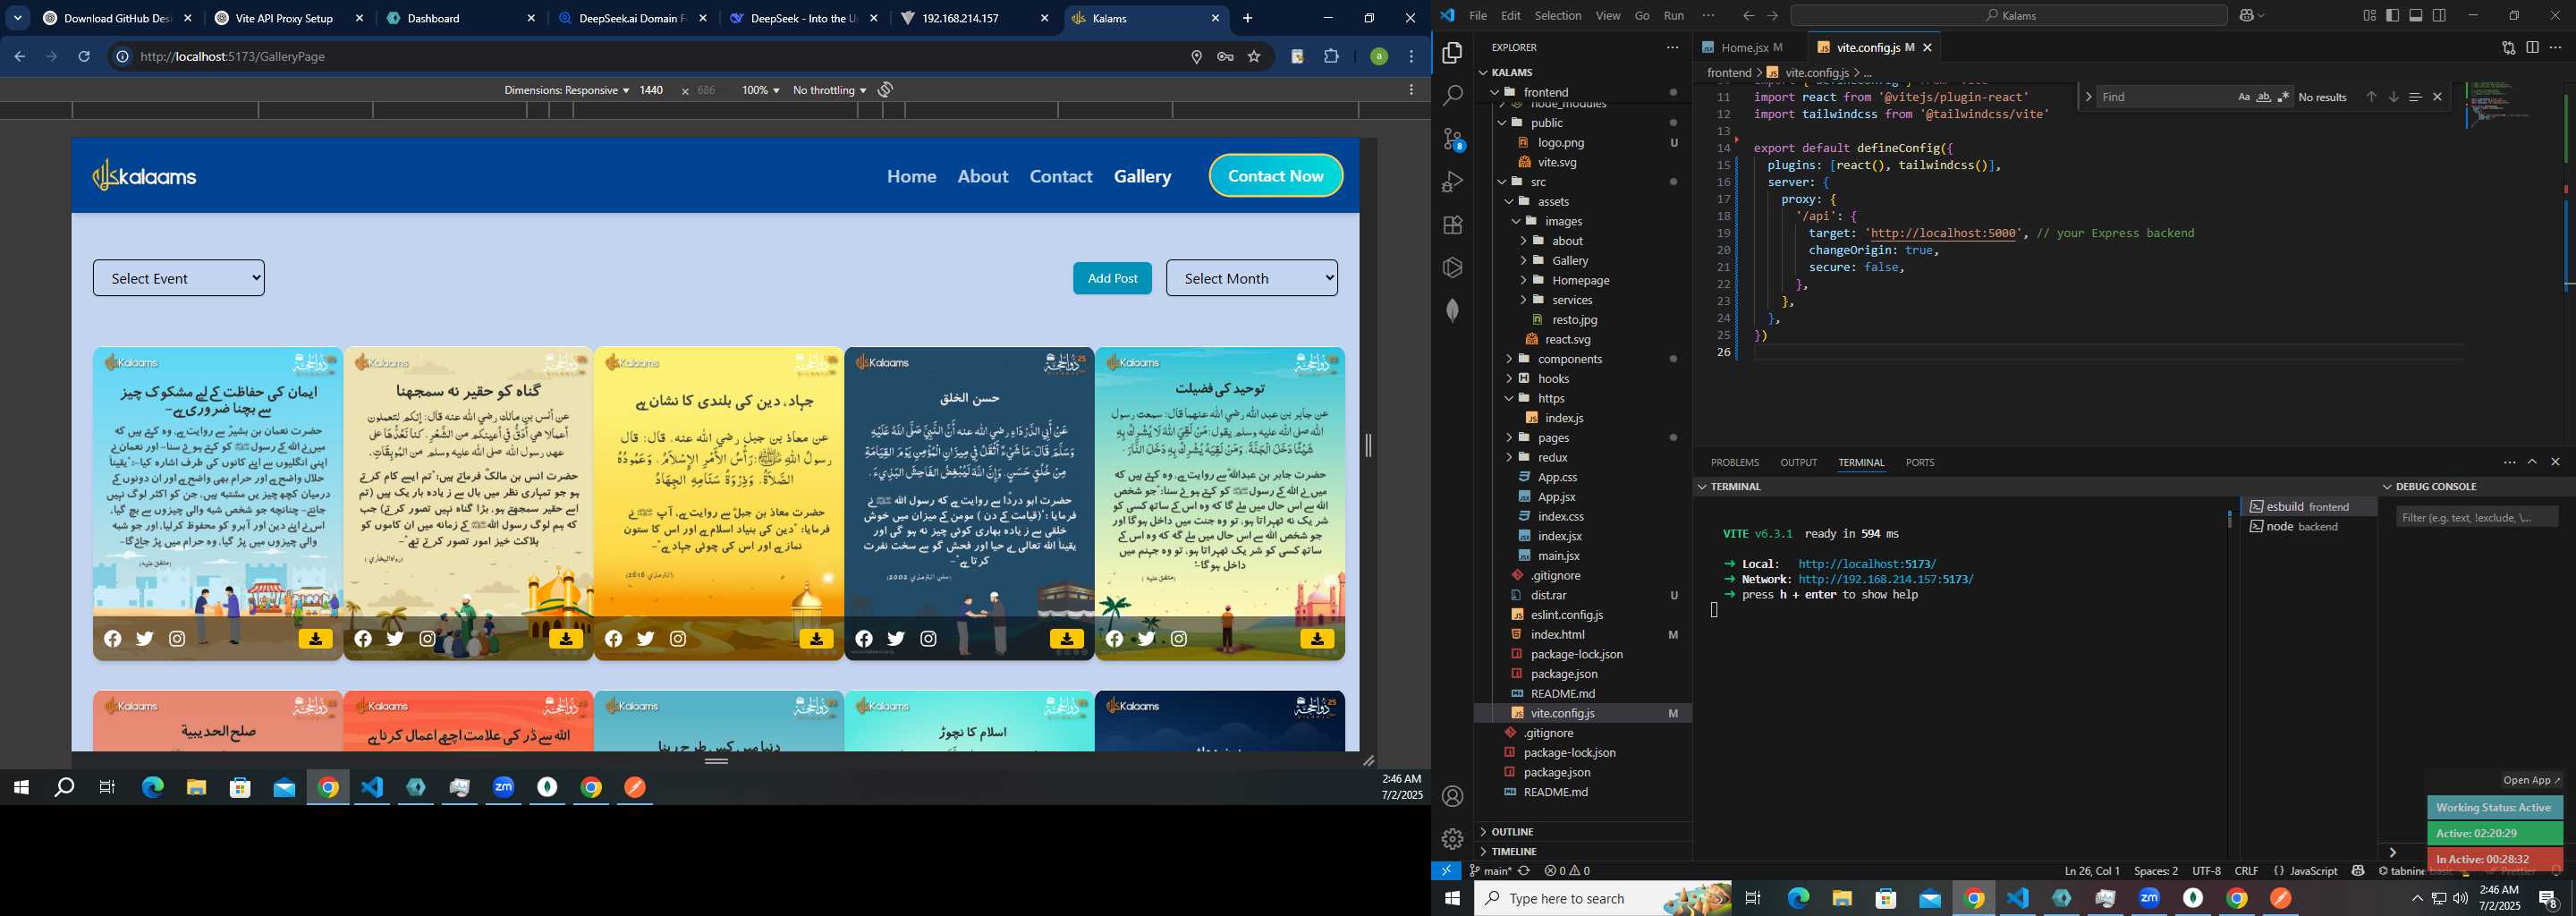Open Chrome's new tab plus button
The width and height of the screenshot is (2576, 916).
(1247, 18)
